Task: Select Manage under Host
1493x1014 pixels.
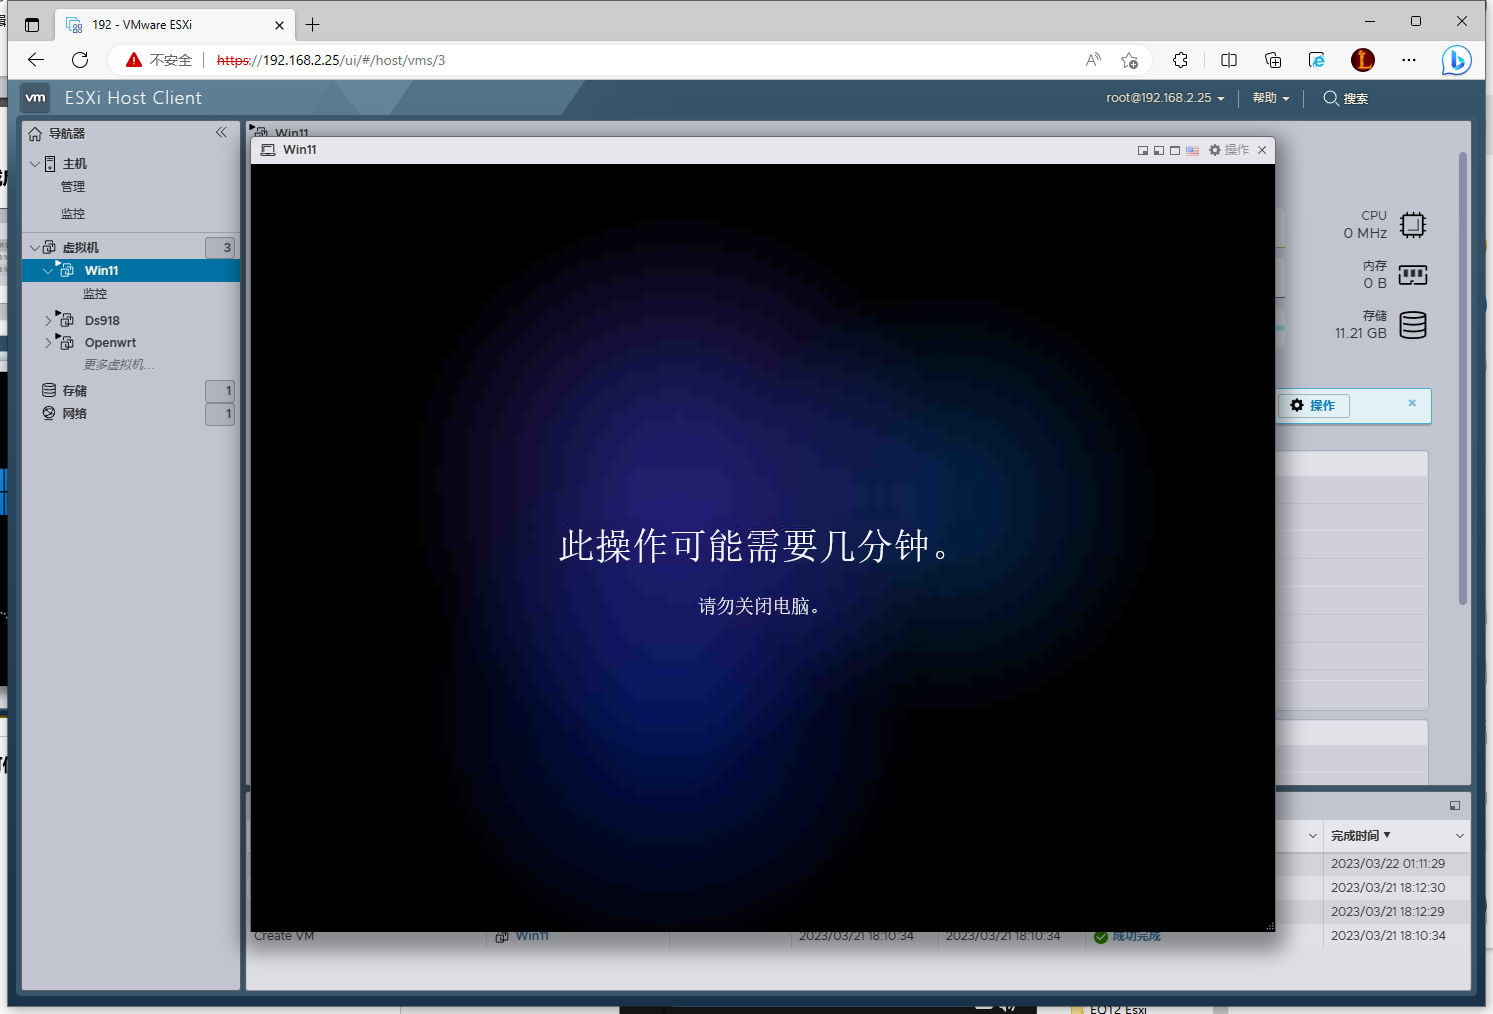Action: point(73,187)
